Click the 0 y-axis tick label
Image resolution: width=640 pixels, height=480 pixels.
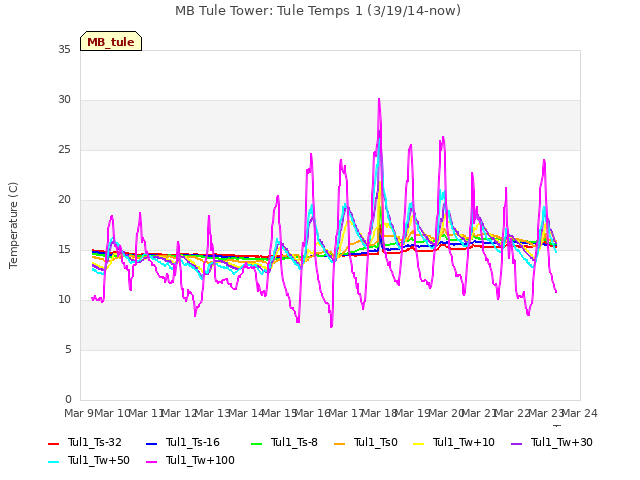68,399
